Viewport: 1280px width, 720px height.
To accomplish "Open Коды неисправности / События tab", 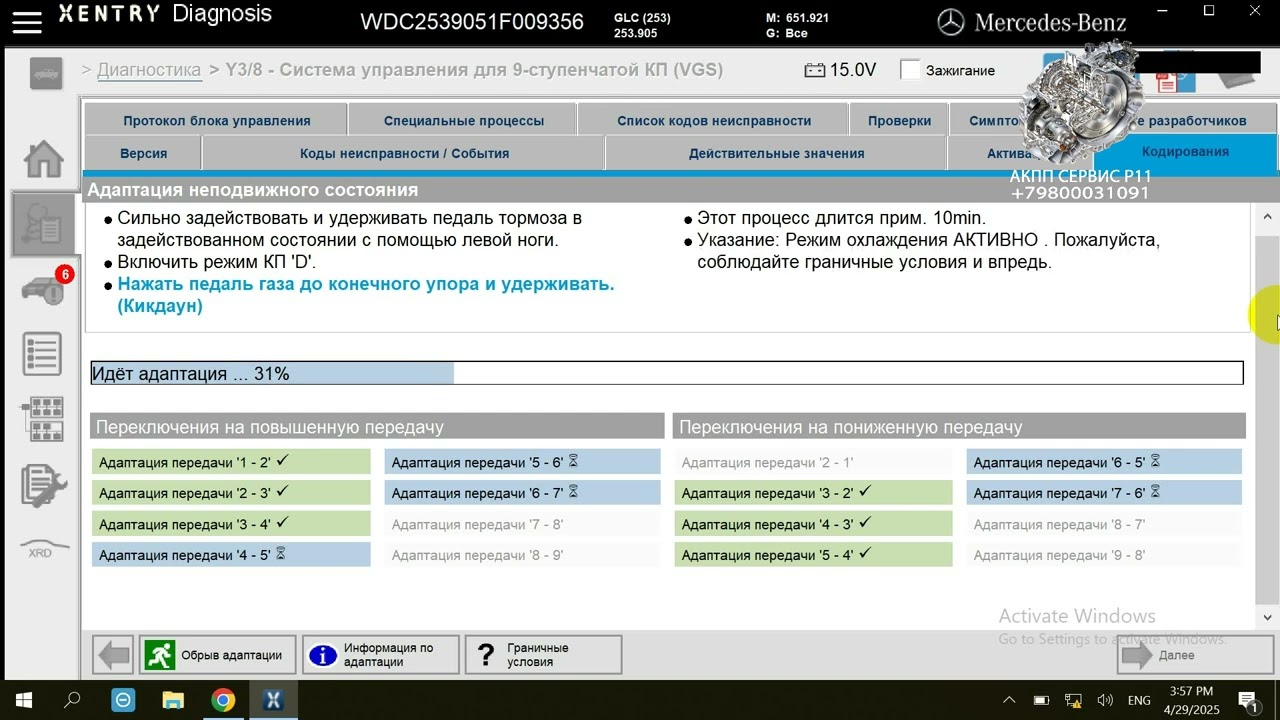I will [405, 153].
